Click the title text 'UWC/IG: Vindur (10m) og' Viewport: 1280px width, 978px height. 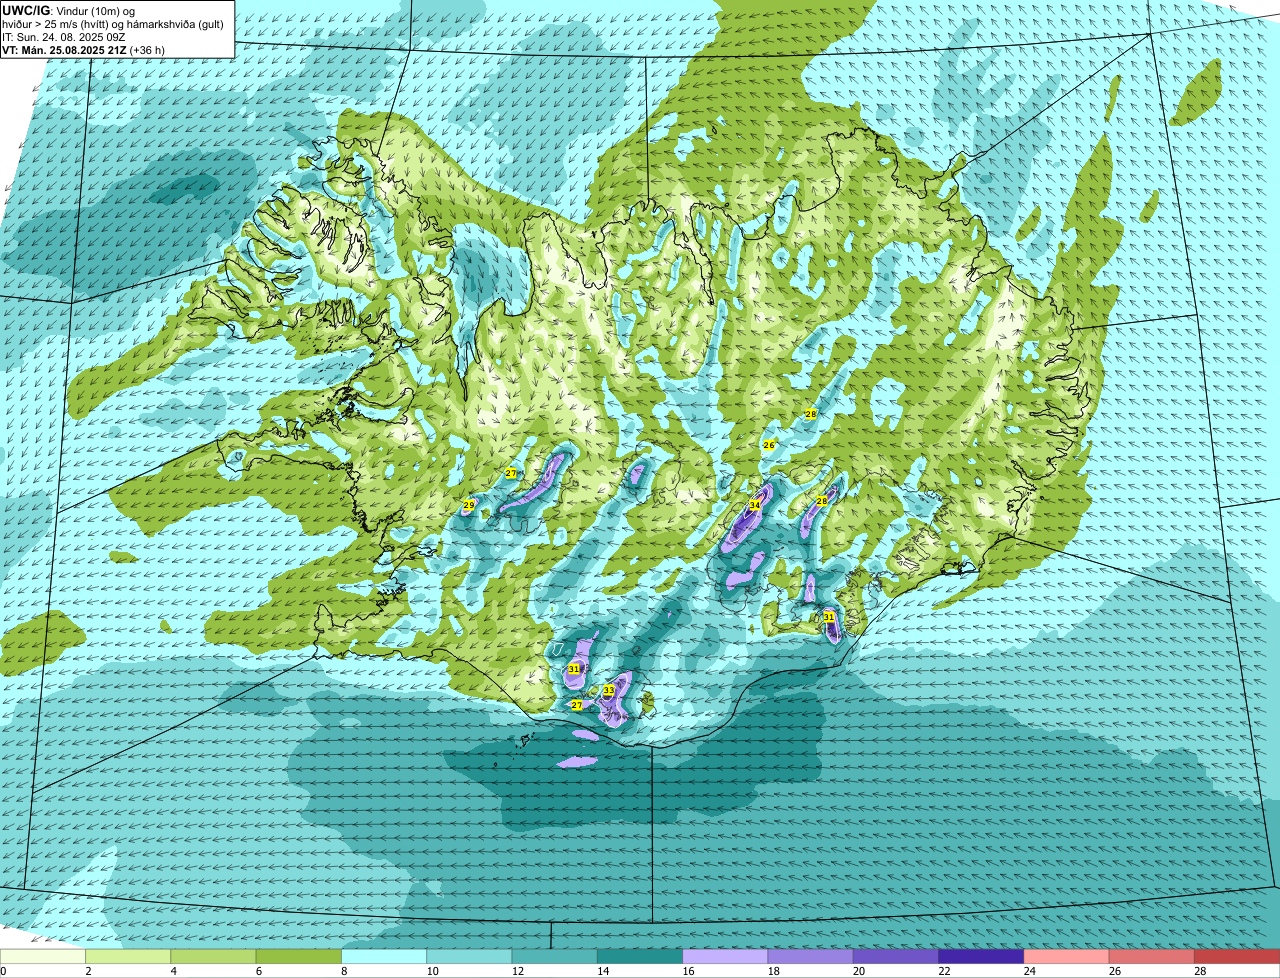(69, 10)
